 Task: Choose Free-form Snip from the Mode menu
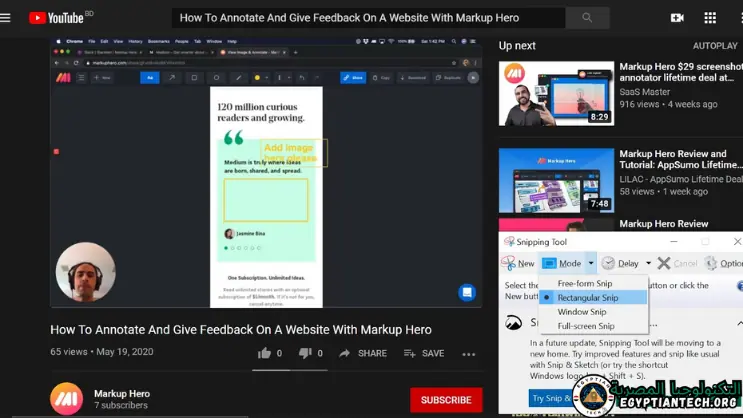585,284
